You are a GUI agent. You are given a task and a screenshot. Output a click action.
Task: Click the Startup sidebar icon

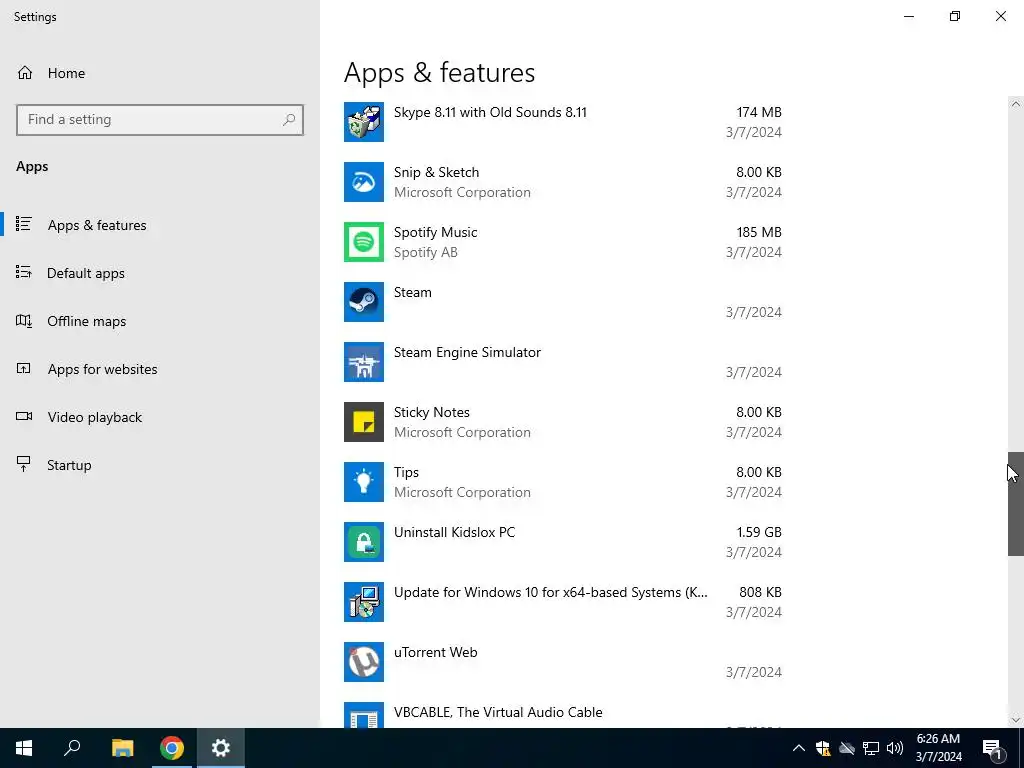(24, 464)
